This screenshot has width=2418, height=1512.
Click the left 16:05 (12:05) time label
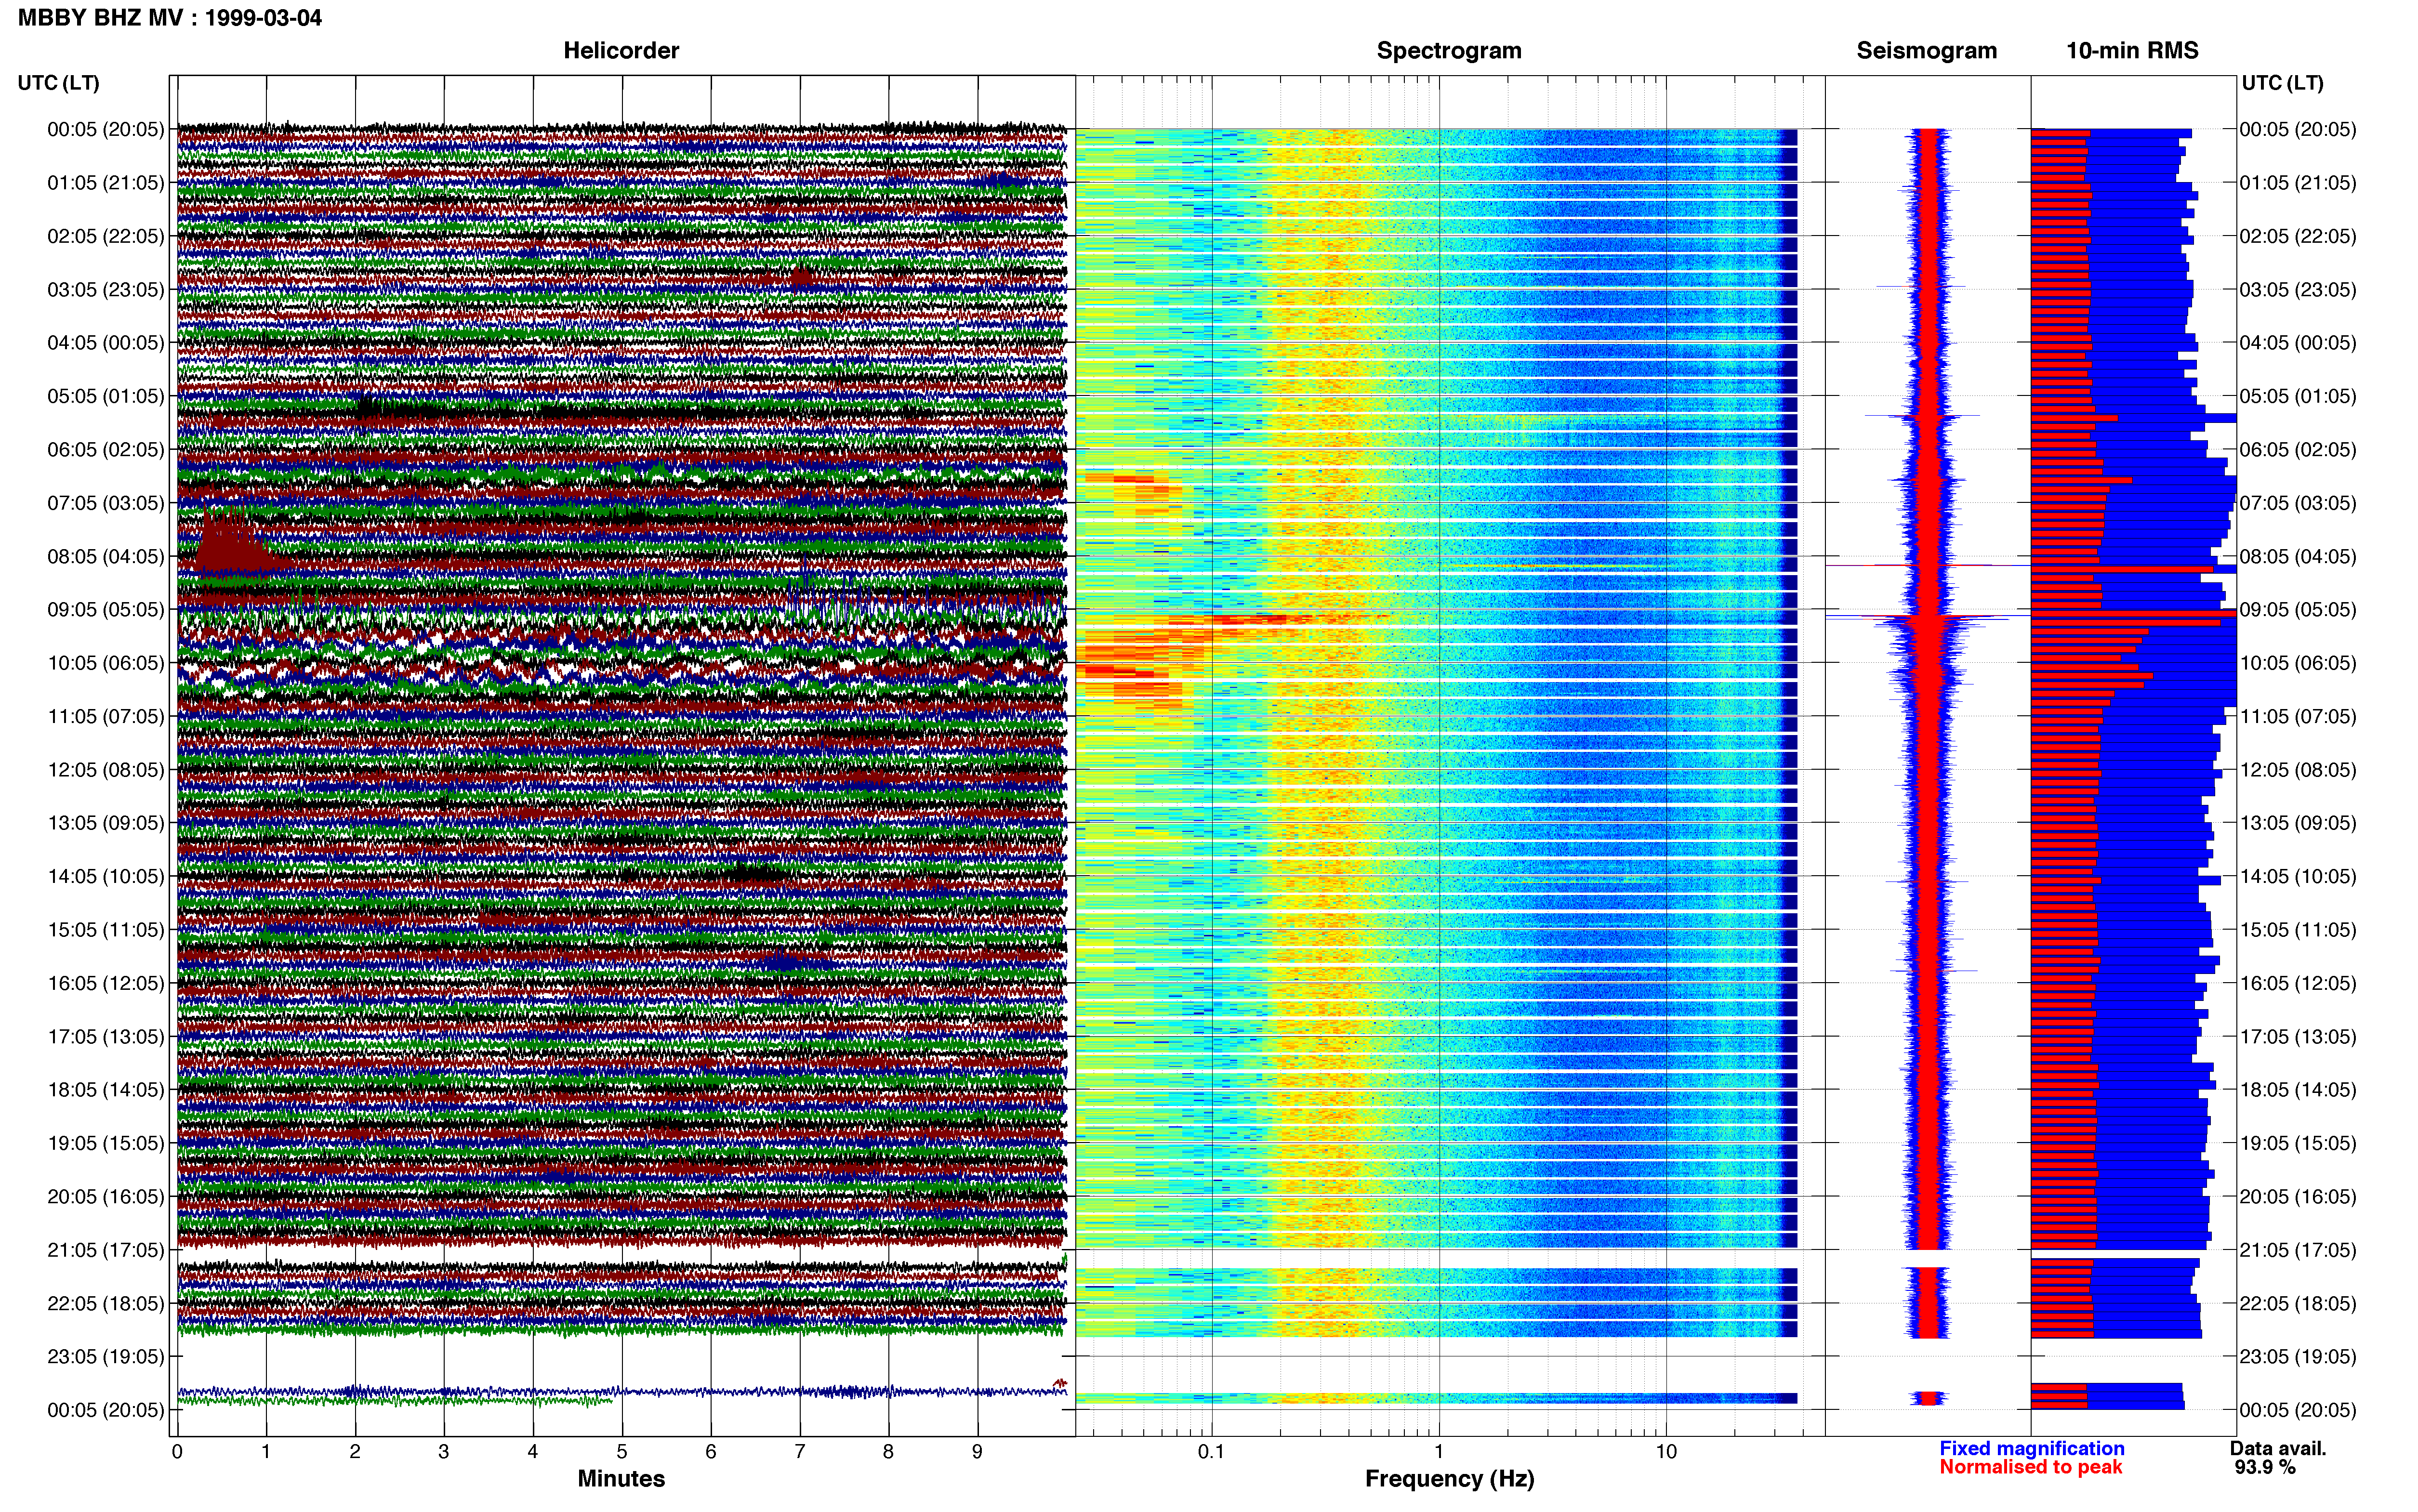point(105,983)
